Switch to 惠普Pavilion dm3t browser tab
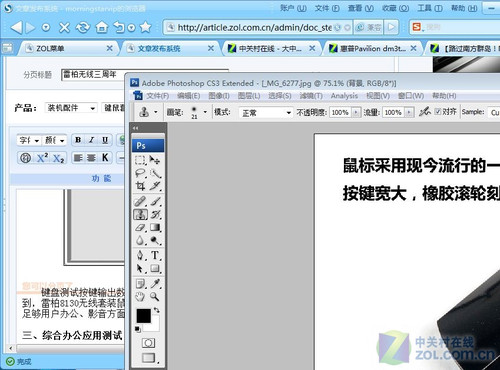Viewport: 500px width, 370px height. (x=373, y=49)
